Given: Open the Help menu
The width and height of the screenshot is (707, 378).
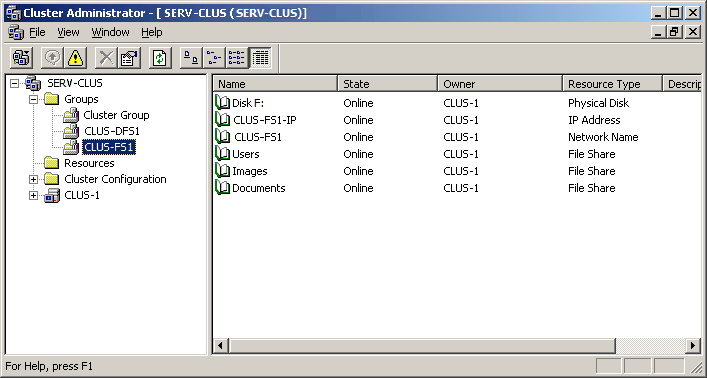Looking at the screenshot, I should (152, 32).
